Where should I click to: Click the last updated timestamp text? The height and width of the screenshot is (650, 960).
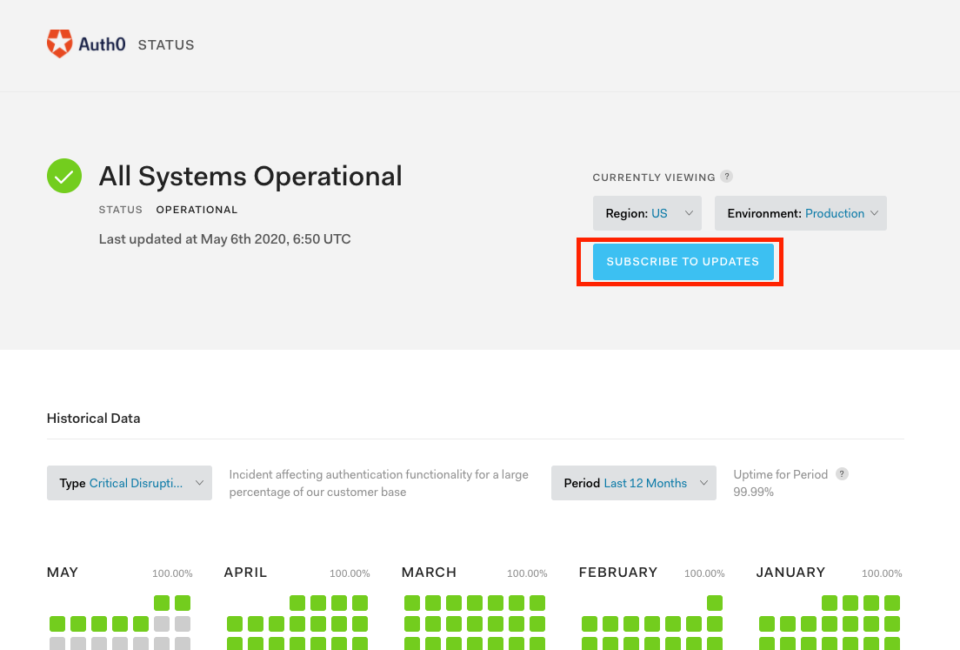coord(223,238)
